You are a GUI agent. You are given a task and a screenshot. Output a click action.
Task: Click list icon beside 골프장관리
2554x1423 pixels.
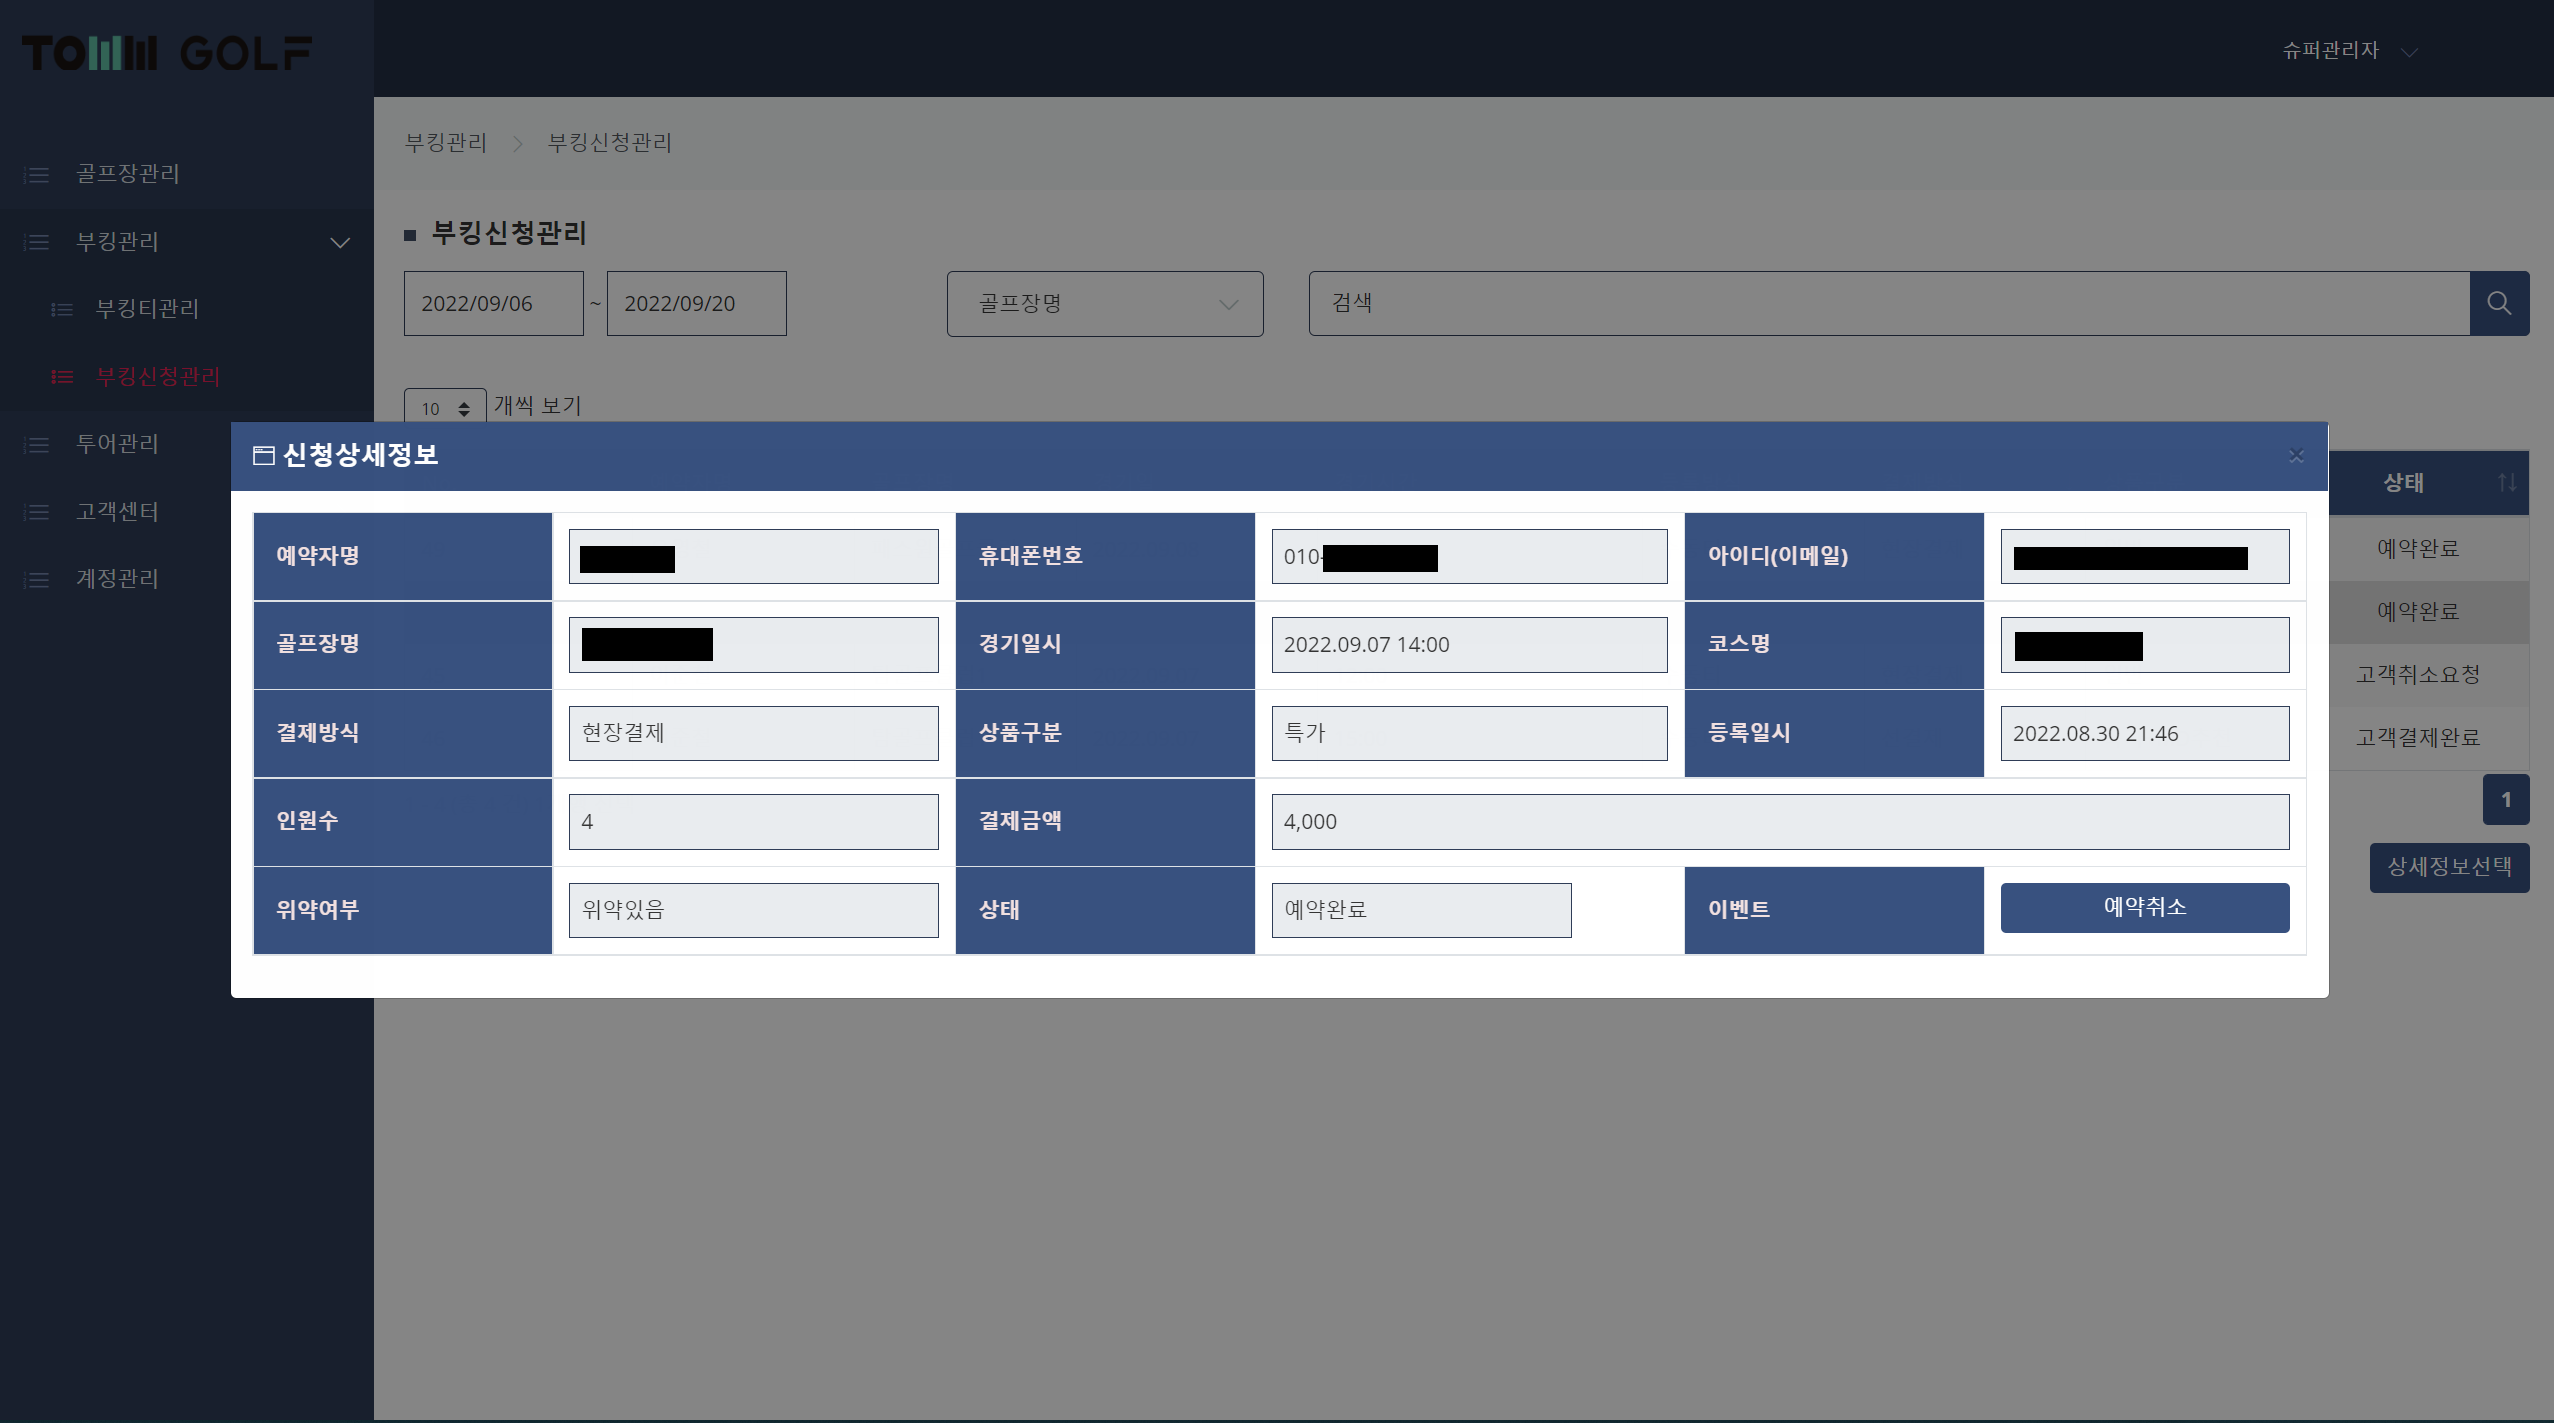point(37,175)
